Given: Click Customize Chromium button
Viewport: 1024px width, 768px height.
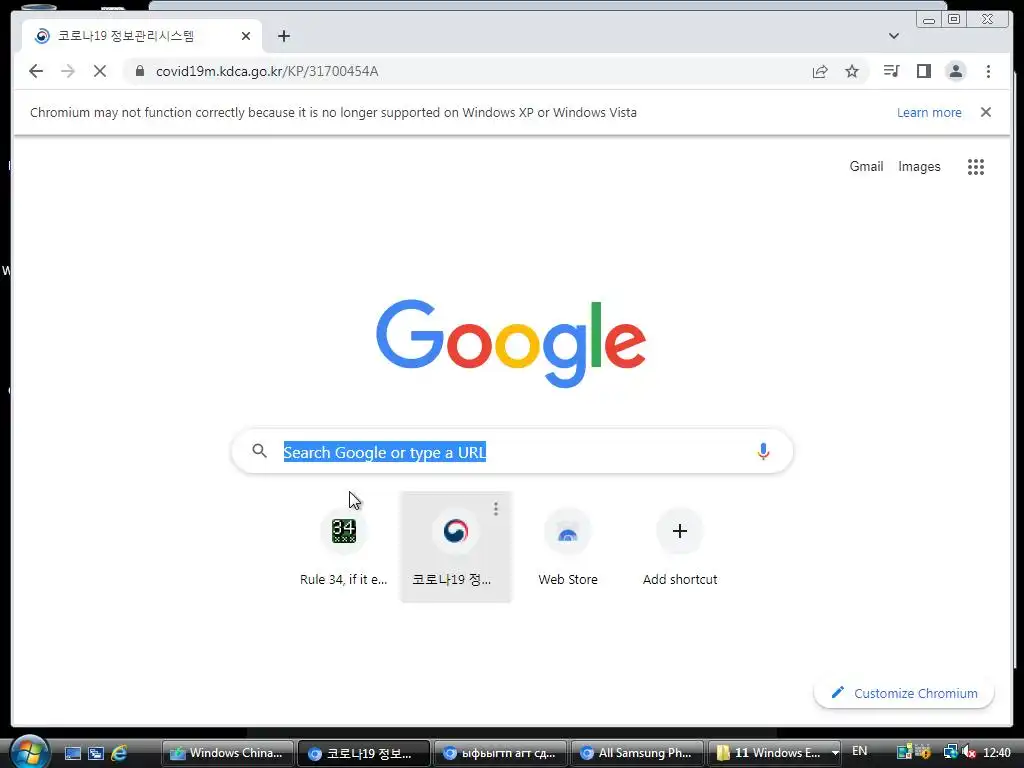Looking at the screenshot, I should click(x=904, y=693).
